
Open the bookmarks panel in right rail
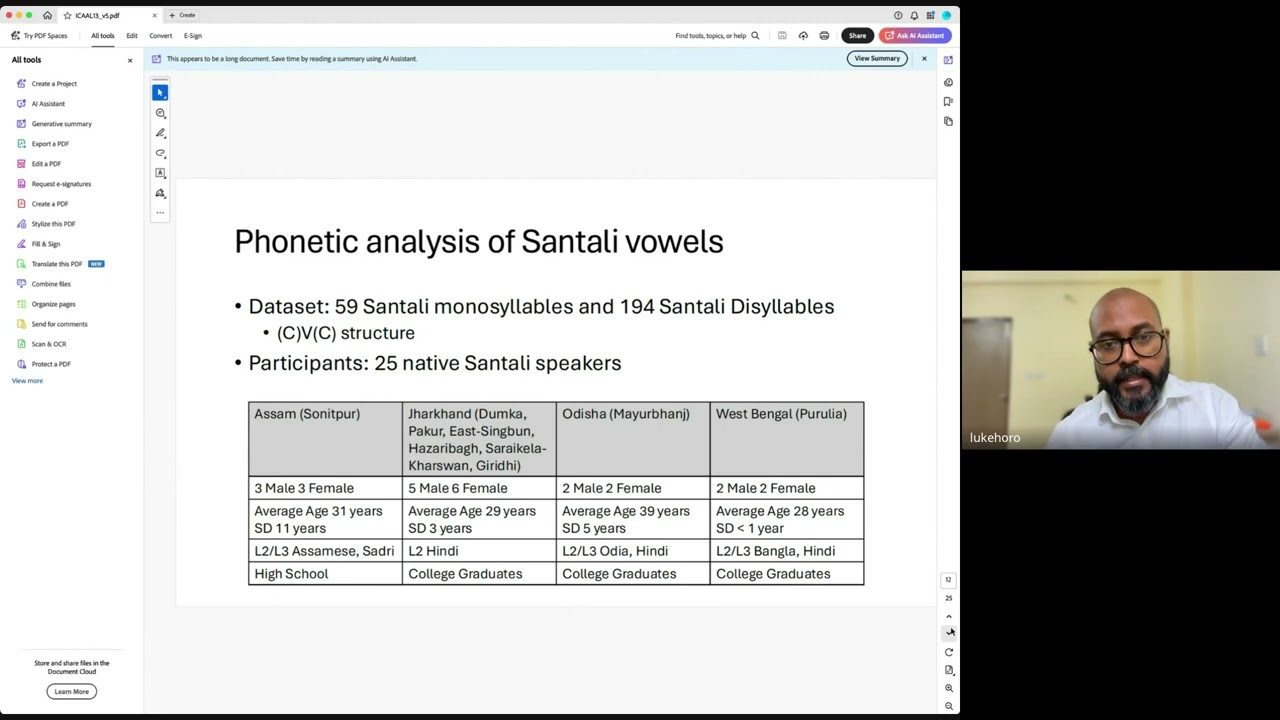pos(948,101)
